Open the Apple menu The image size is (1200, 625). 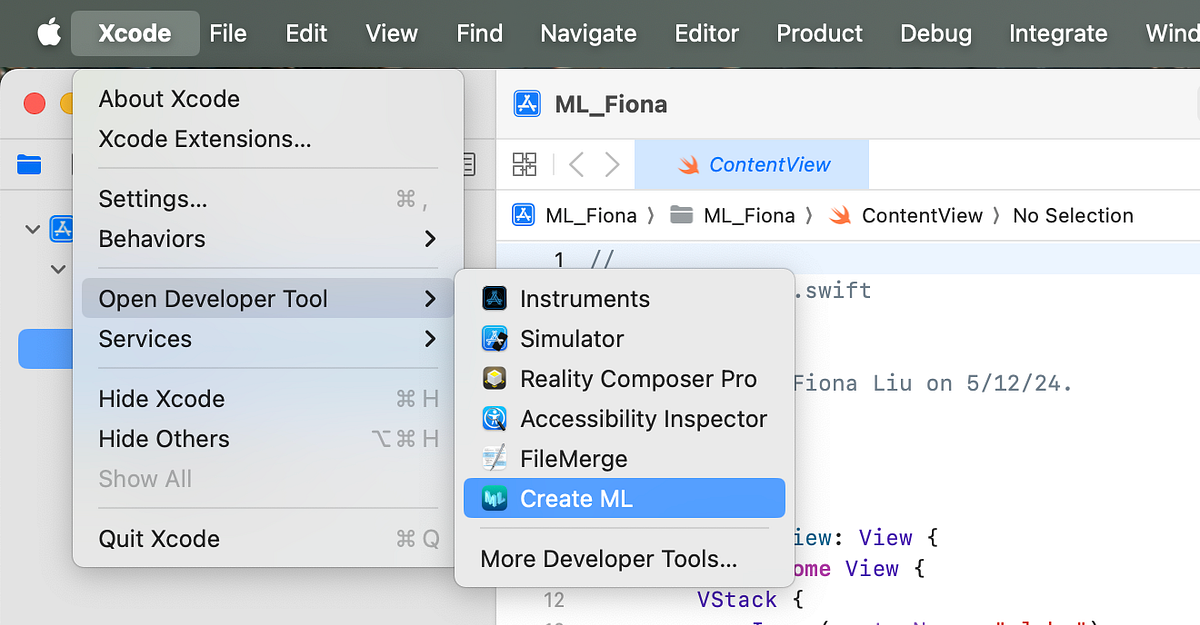[48, 33]
